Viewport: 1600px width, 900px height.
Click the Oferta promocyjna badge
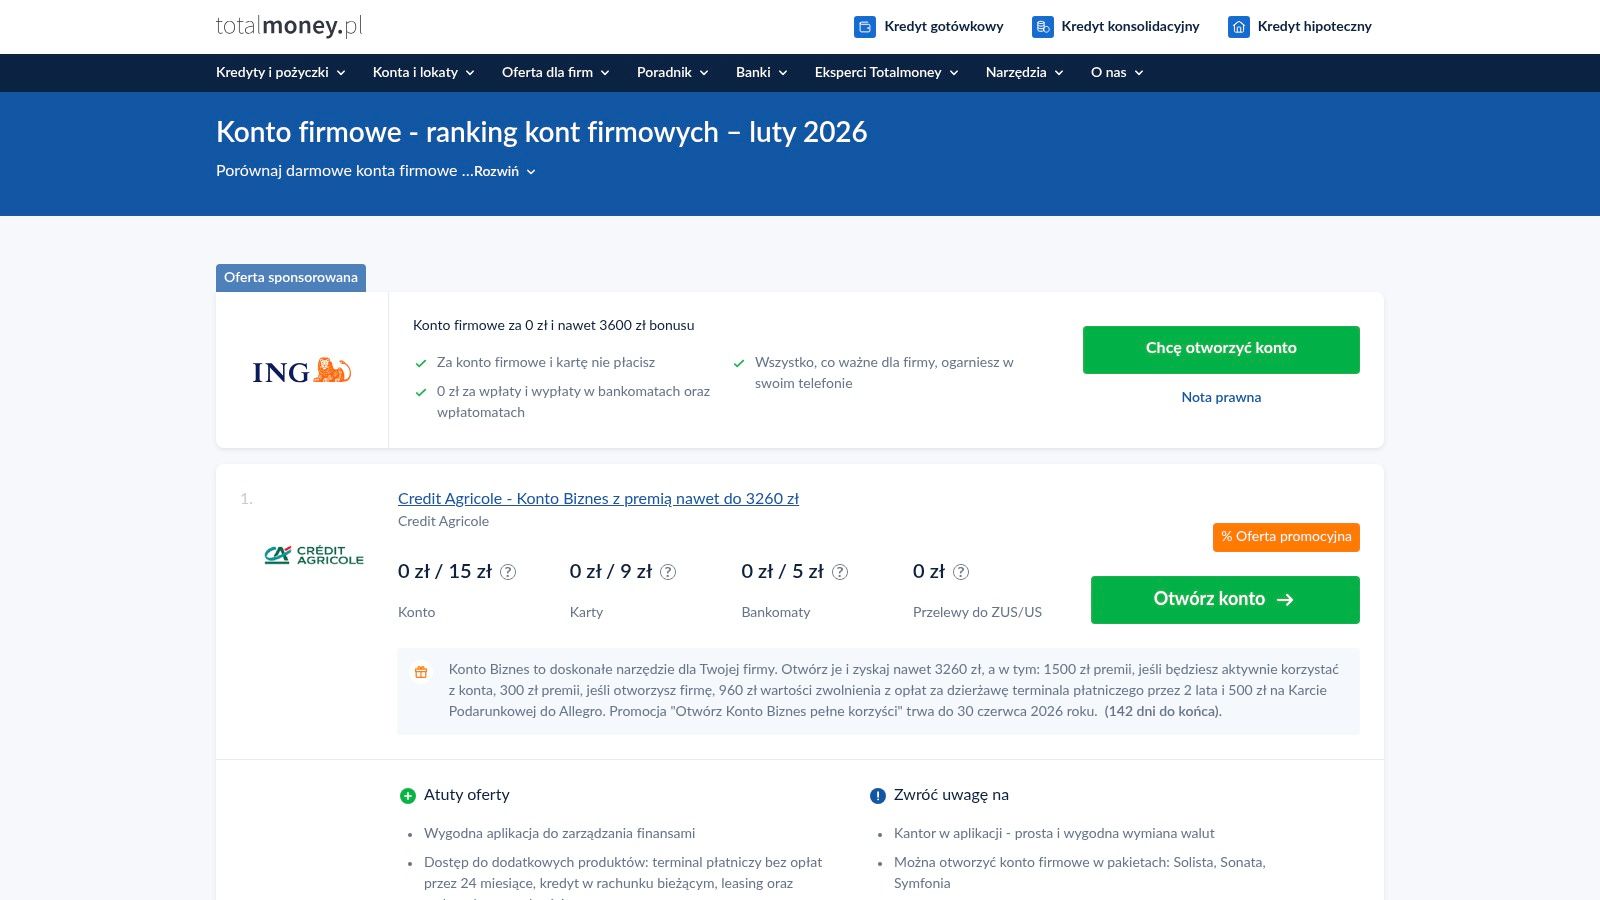click(x=1286, y=537)
